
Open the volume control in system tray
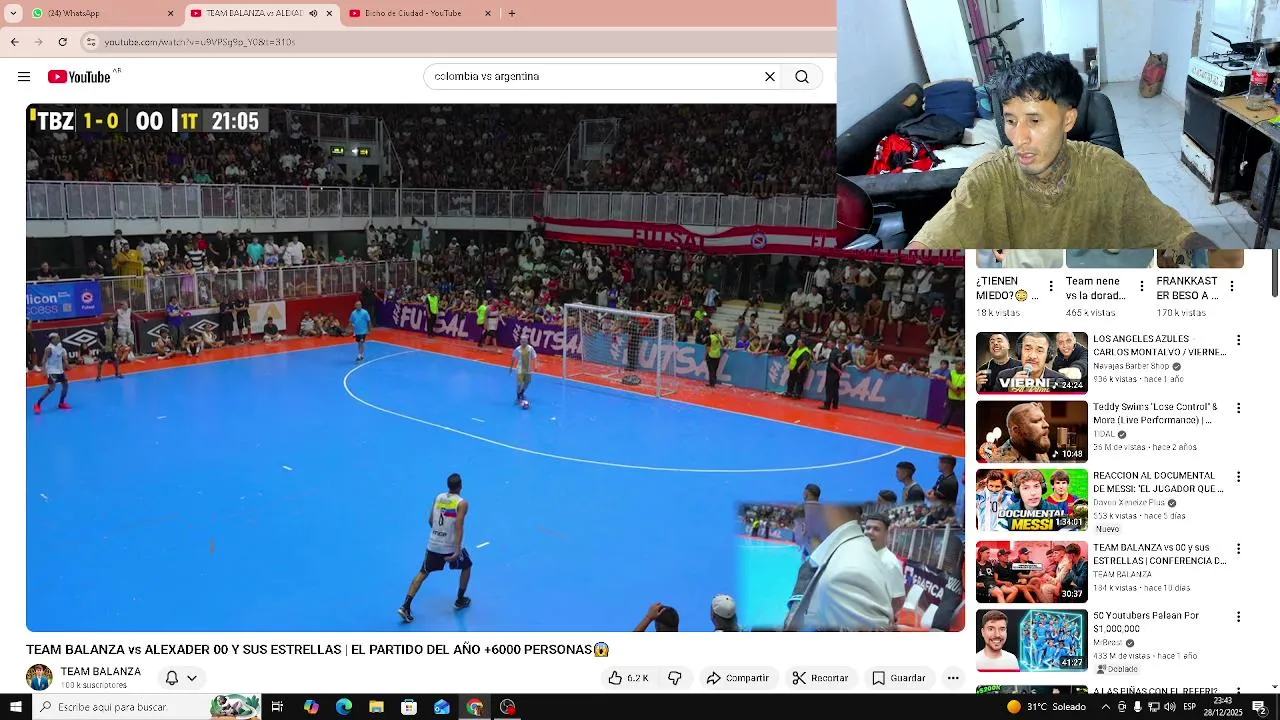click(1169, 707)
